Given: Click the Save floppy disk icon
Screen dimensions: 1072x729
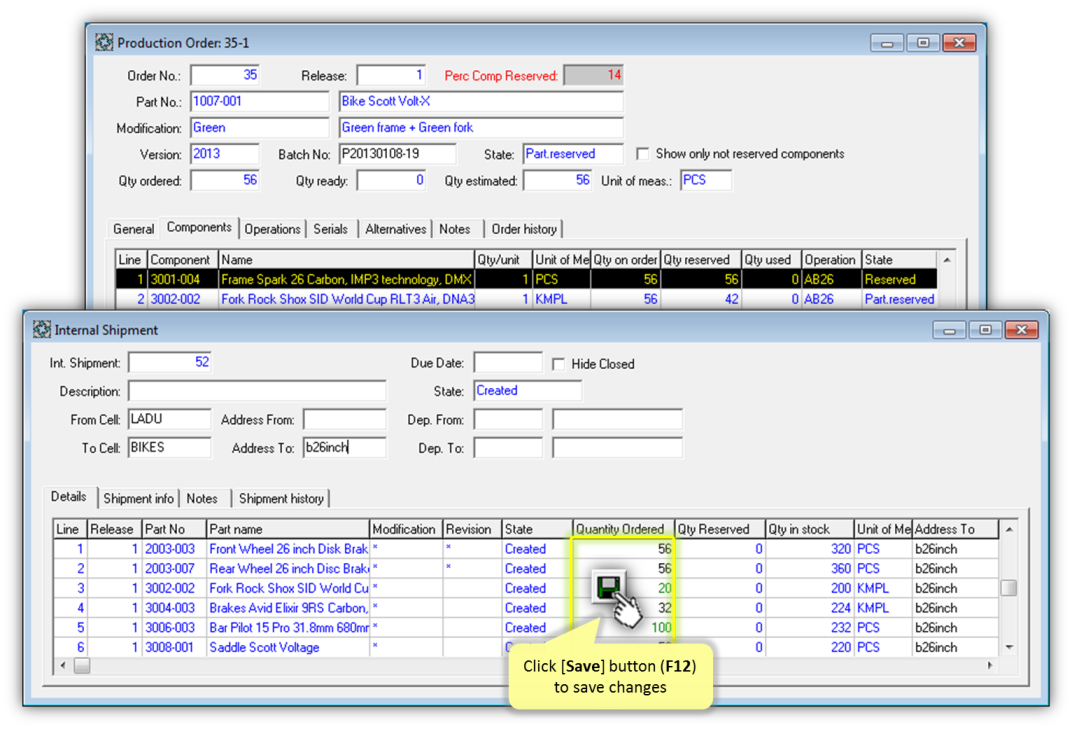Looking at the screenshot, I should point(608,587).
